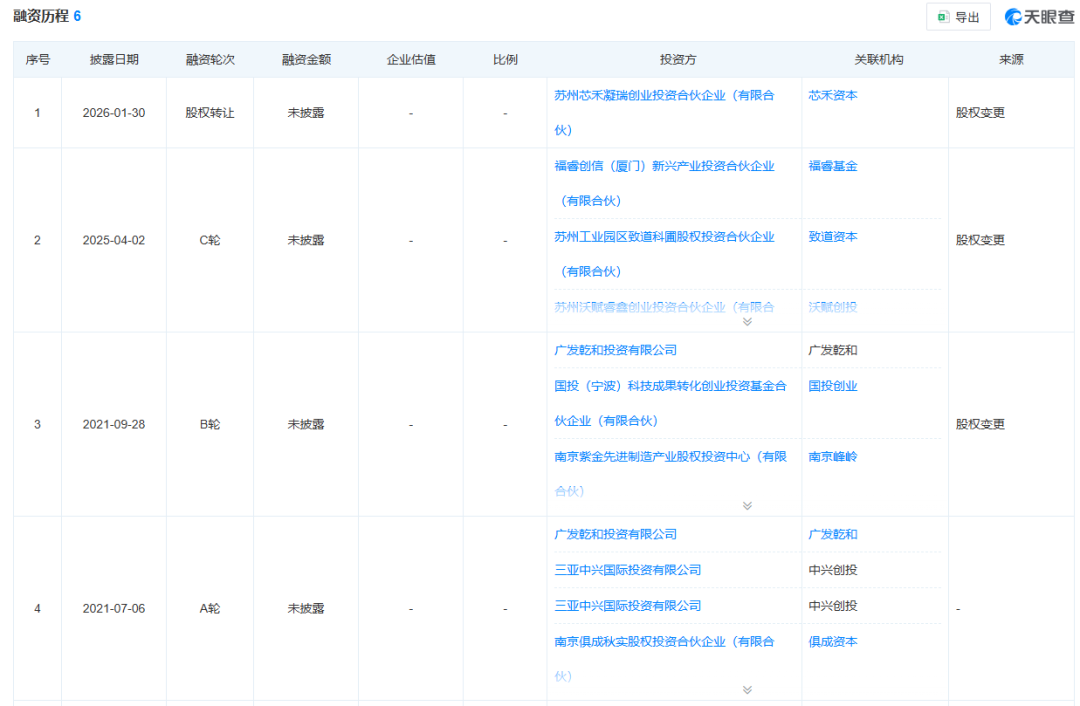Screen dimensions: 1080x706
Task: Click the 股权转让 round cell
Action: pos(210,112)
